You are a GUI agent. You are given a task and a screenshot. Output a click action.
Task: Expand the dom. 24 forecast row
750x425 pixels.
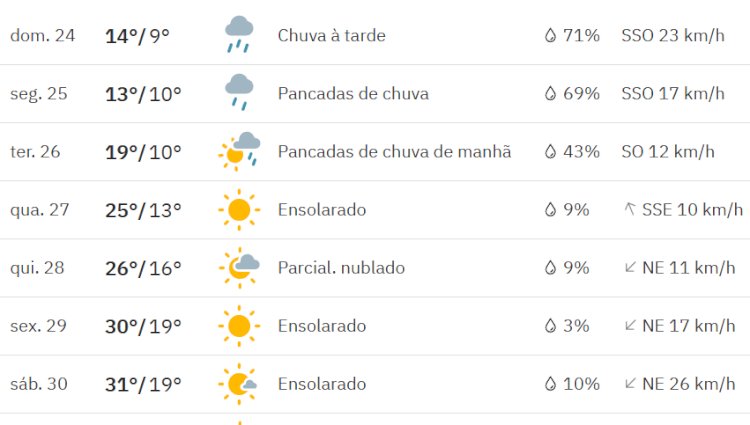42,36
